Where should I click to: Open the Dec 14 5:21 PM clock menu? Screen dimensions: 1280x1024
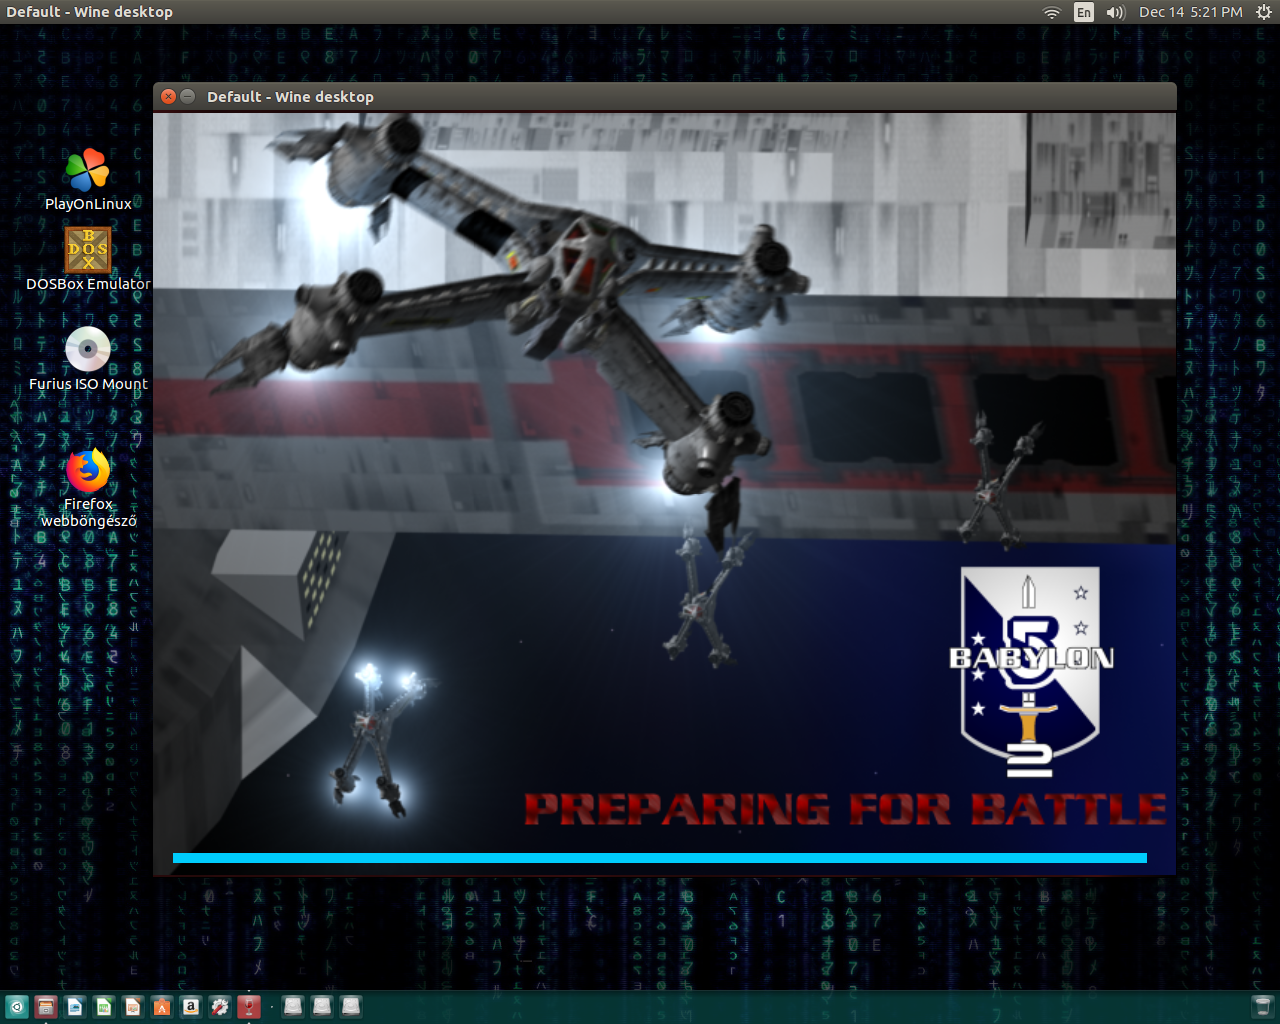pos(1190,12)
